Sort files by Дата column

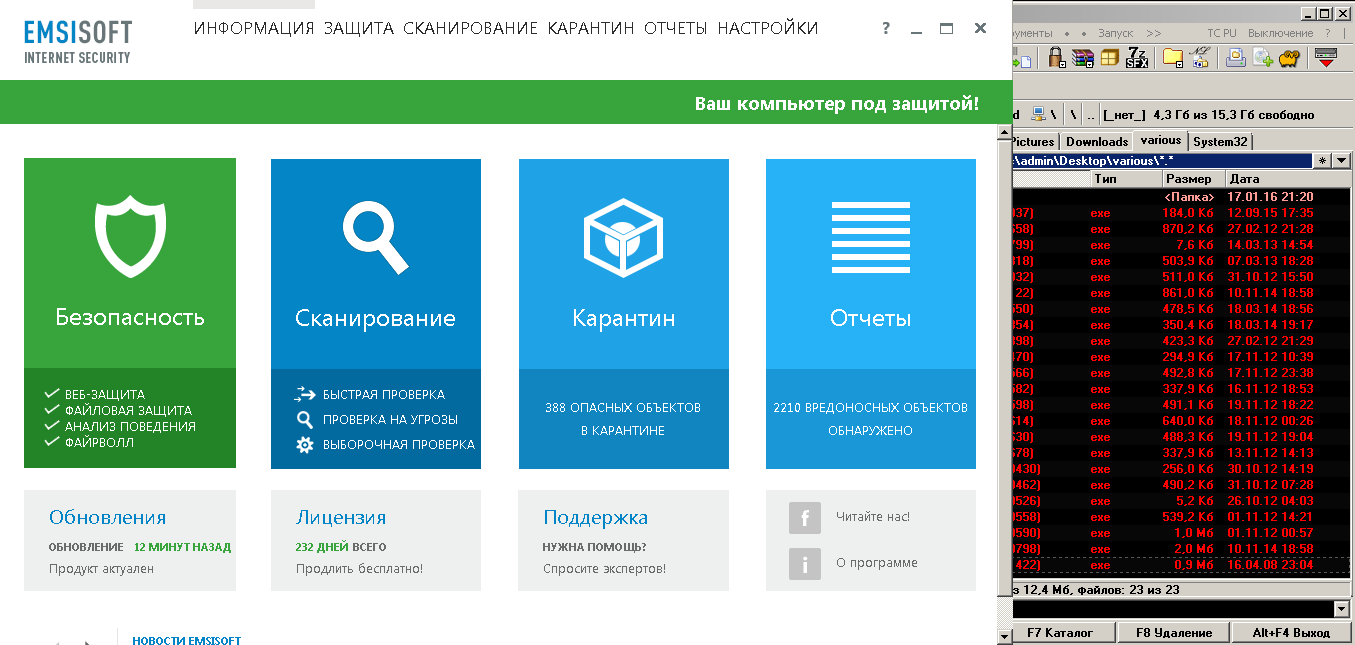point(1288,179)
